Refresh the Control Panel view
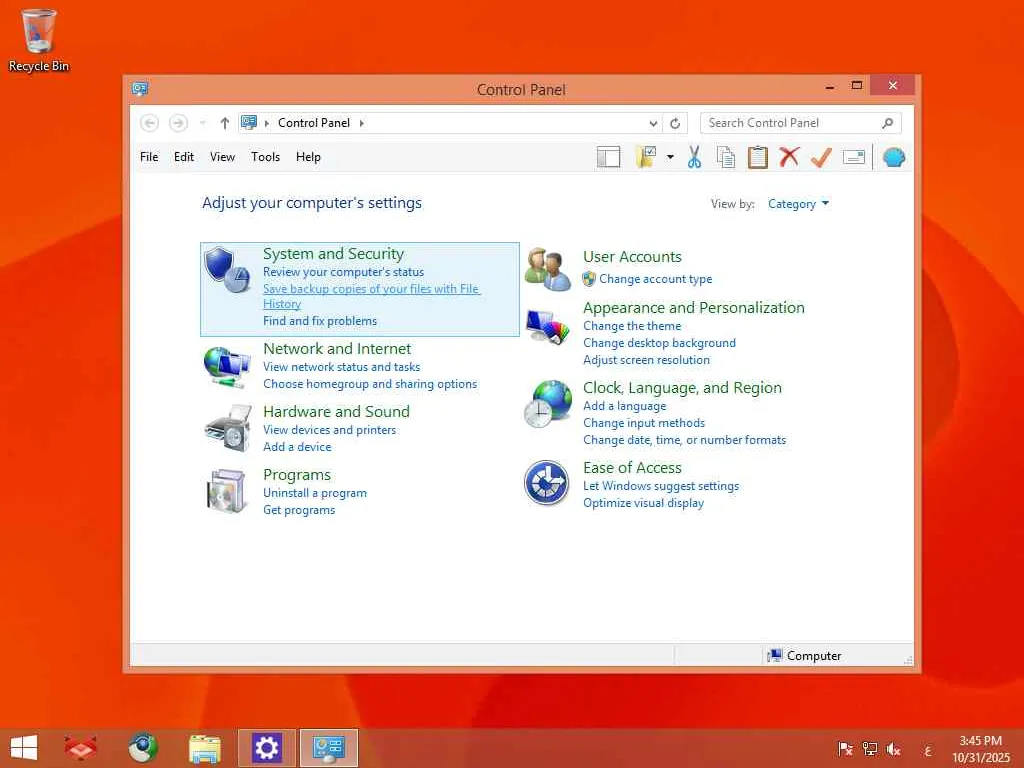This screenshot has width=1024, height=768. 675,123
